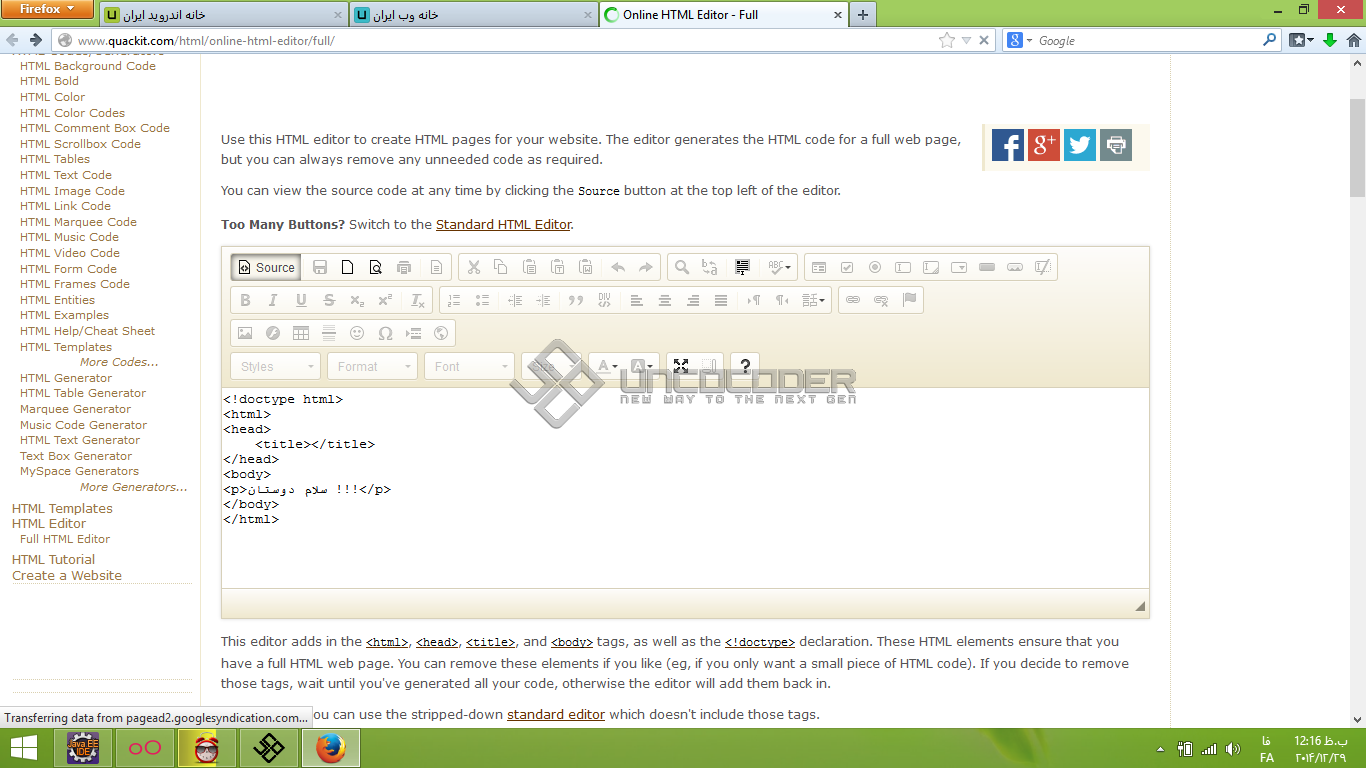Open the Format dropdown
Image resolution: width=1366 pixels, height=768 pixels.
(372, 366)
